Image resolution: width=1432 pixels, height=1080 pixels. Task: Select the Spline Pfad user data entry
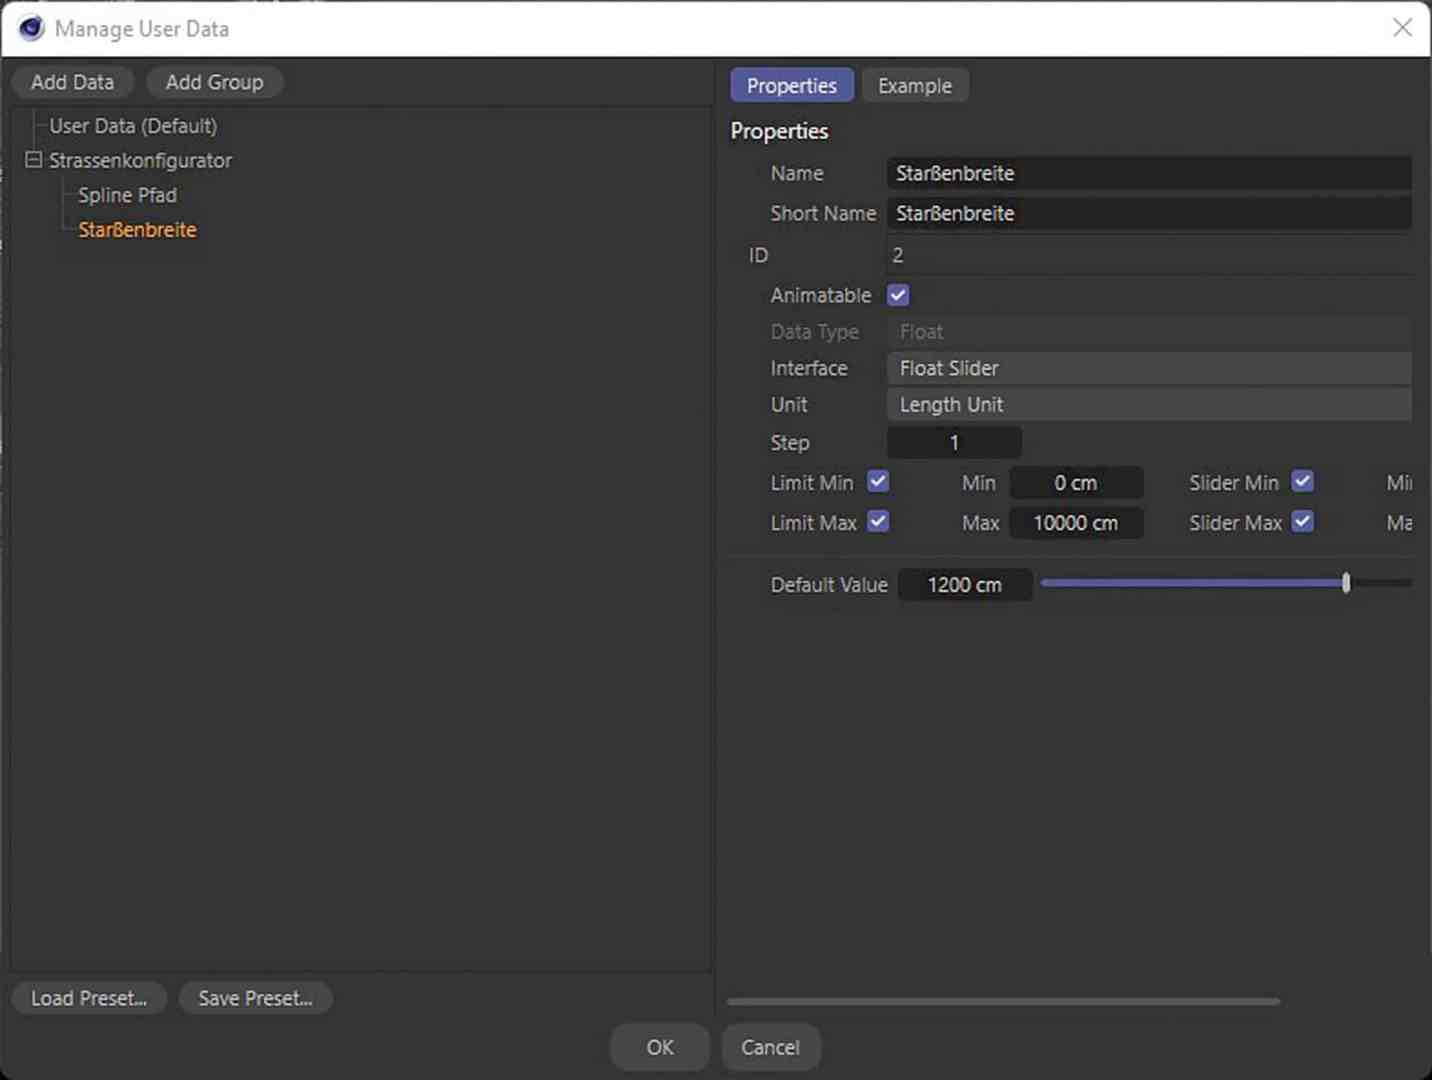126,195
